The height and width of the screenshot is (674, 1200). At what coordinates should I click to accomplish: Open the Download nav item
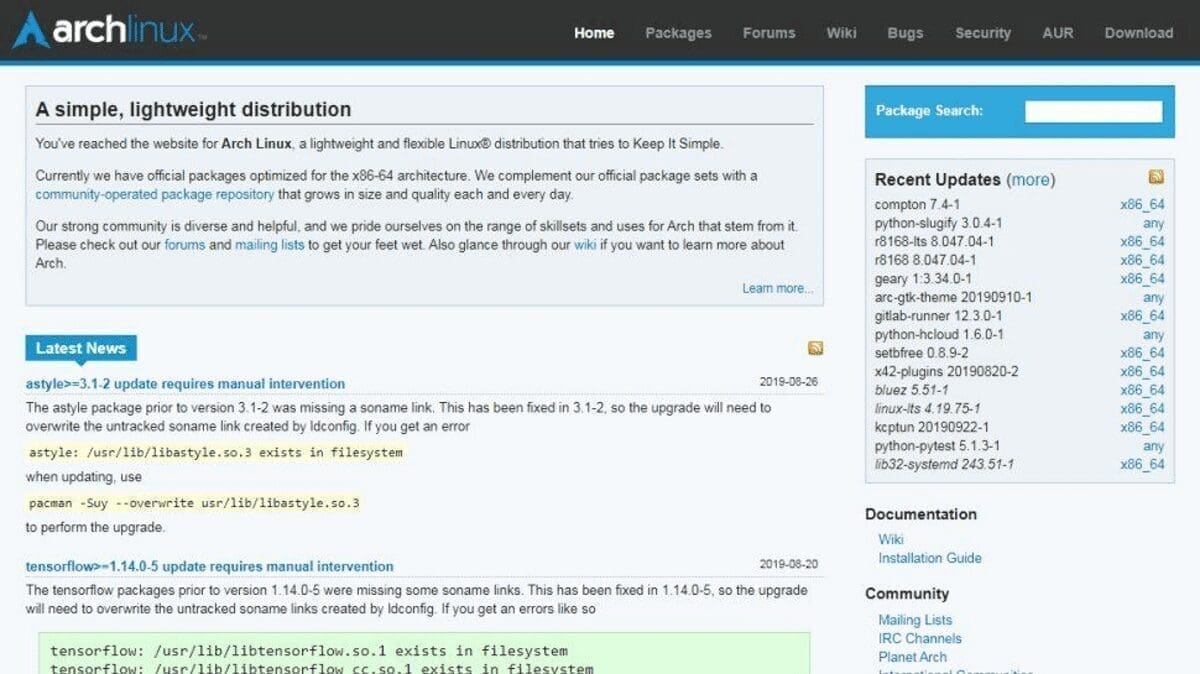pos(1139,33)
